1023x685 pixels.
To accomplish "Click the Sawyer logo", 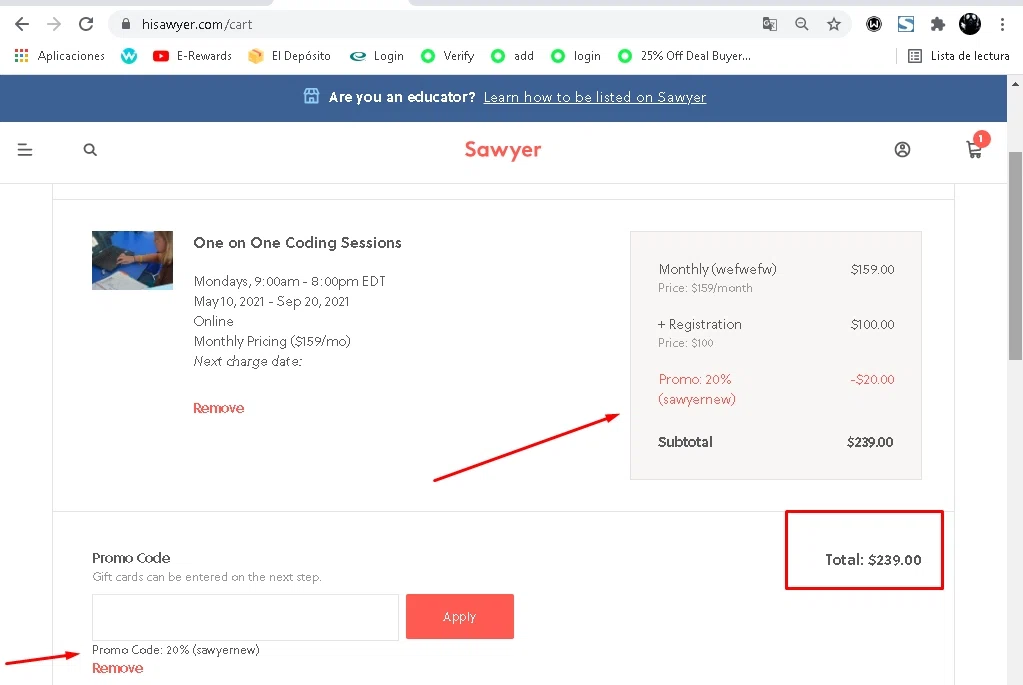I will [502, 150].
